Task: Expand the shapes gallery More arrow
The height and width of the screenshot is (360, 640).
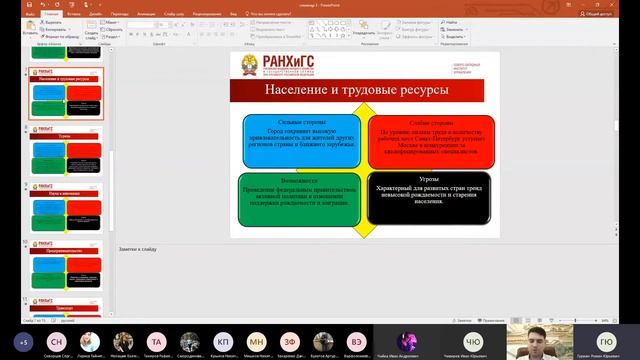Action: tap(349, 36)
